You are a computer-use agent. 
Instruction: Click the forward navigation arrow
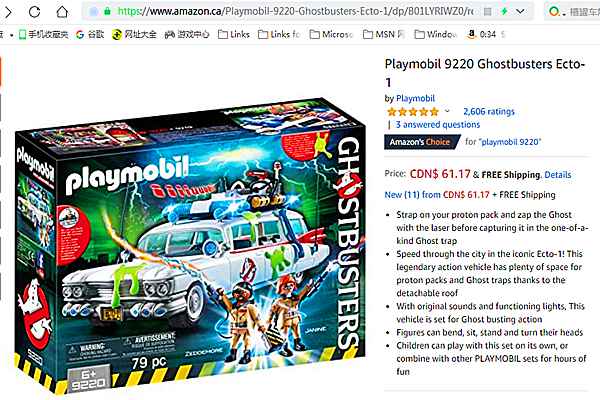8,12
